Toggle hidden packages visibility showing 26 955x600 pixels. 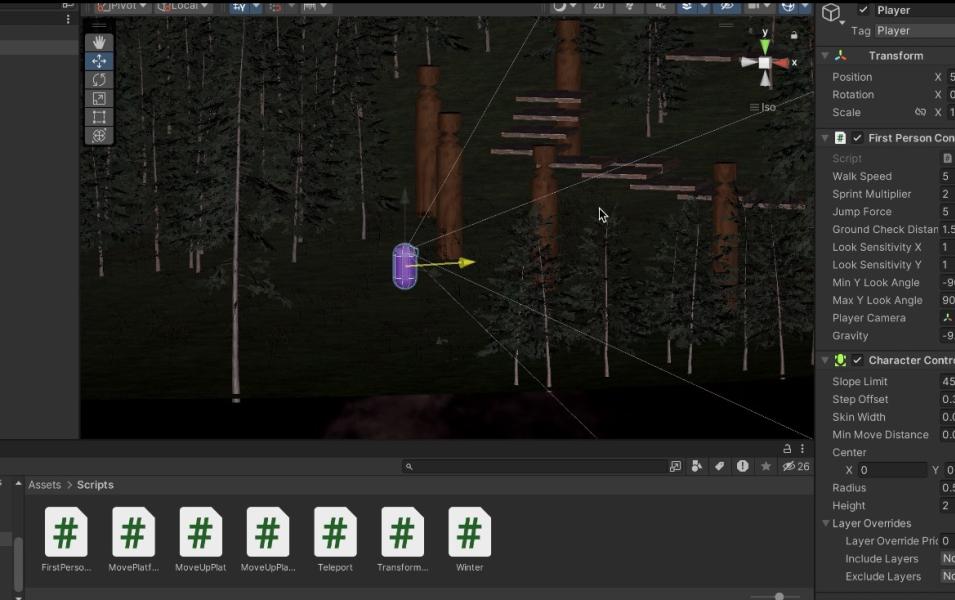click(x=796, y=467)
